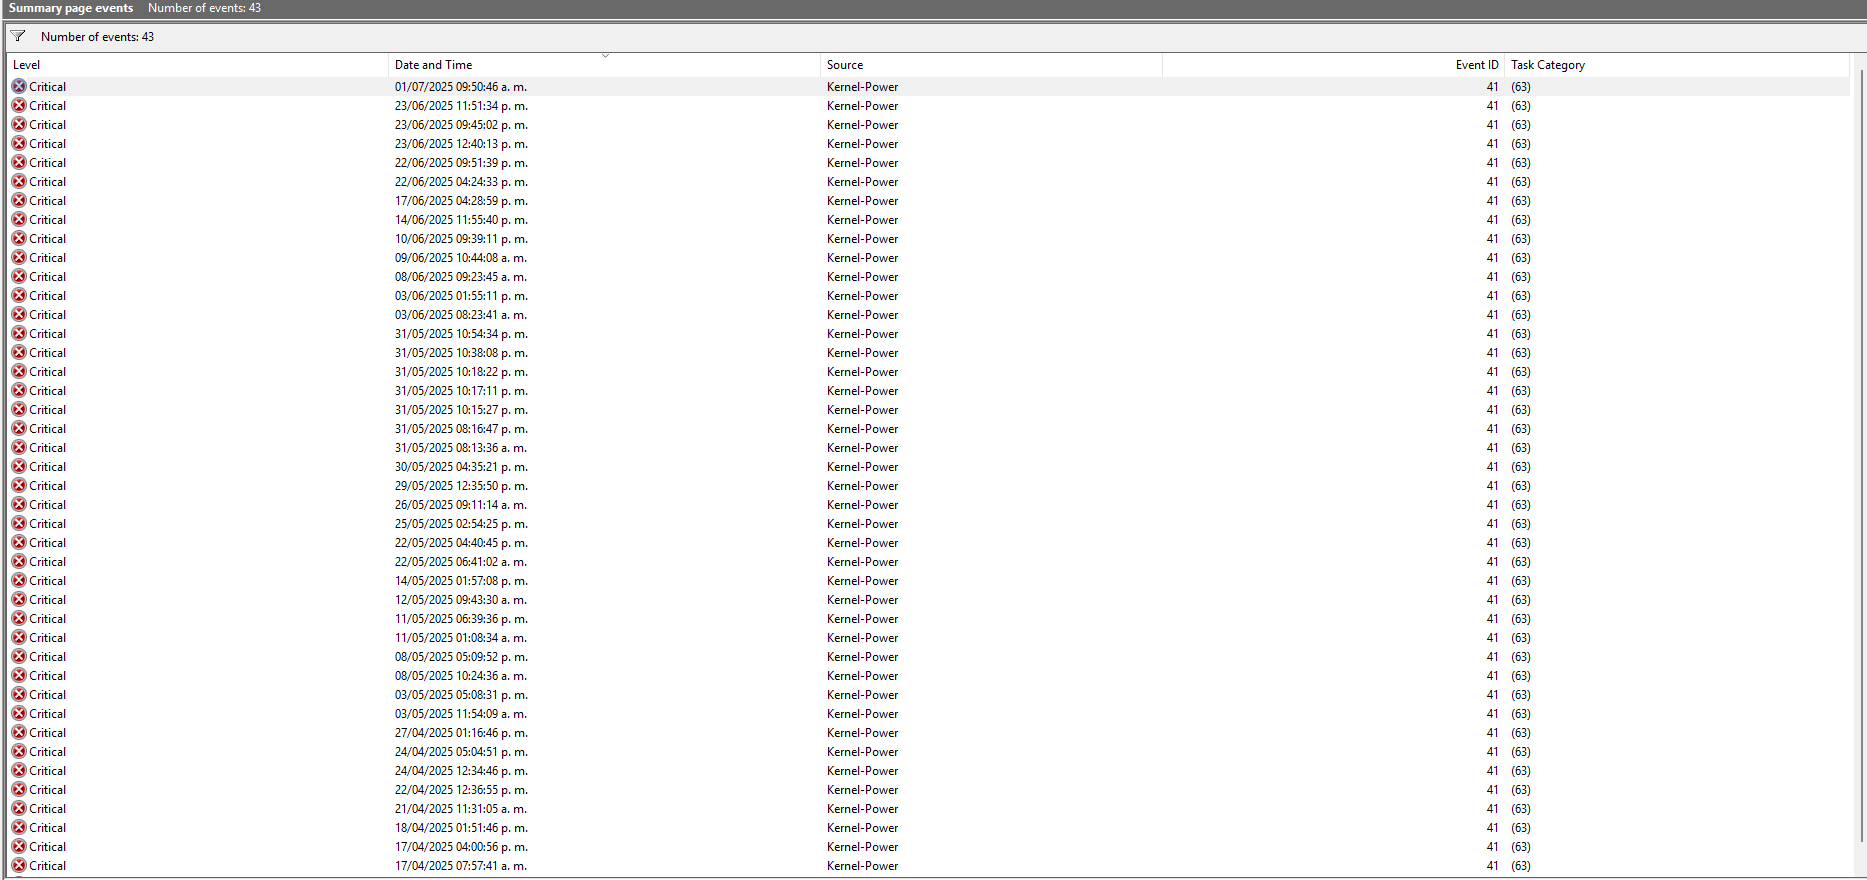This screenshot has width=1867, height=880.
Task: Select the date 03/06/2025 08:23:41 a. m.
Action: click(x=461, y=315)
